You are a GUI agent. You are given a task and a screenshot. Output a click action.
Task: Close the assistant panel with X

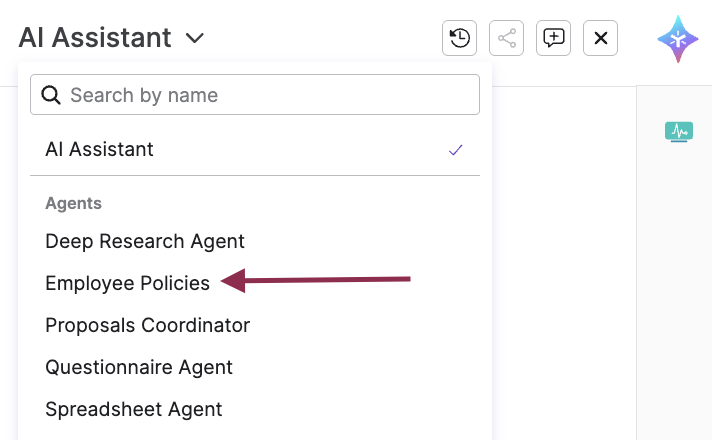coord(600,39)
